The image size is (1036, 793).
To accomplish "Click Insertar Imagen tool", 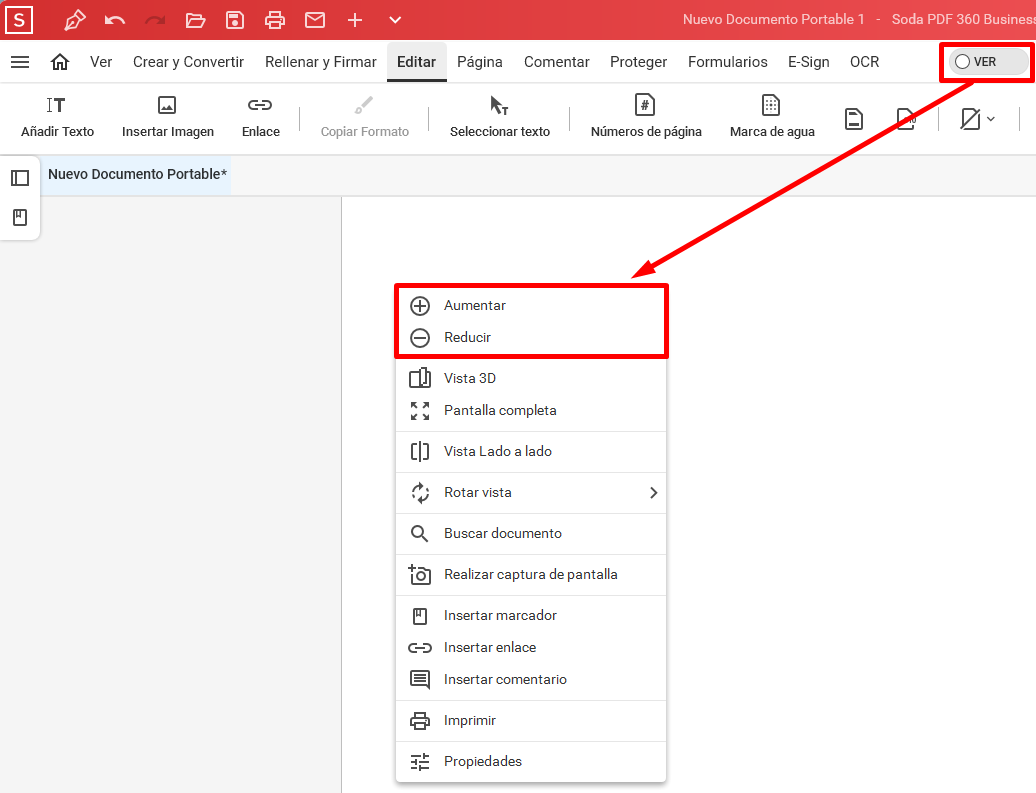I will pyautogui.click(x=167, y=117).
